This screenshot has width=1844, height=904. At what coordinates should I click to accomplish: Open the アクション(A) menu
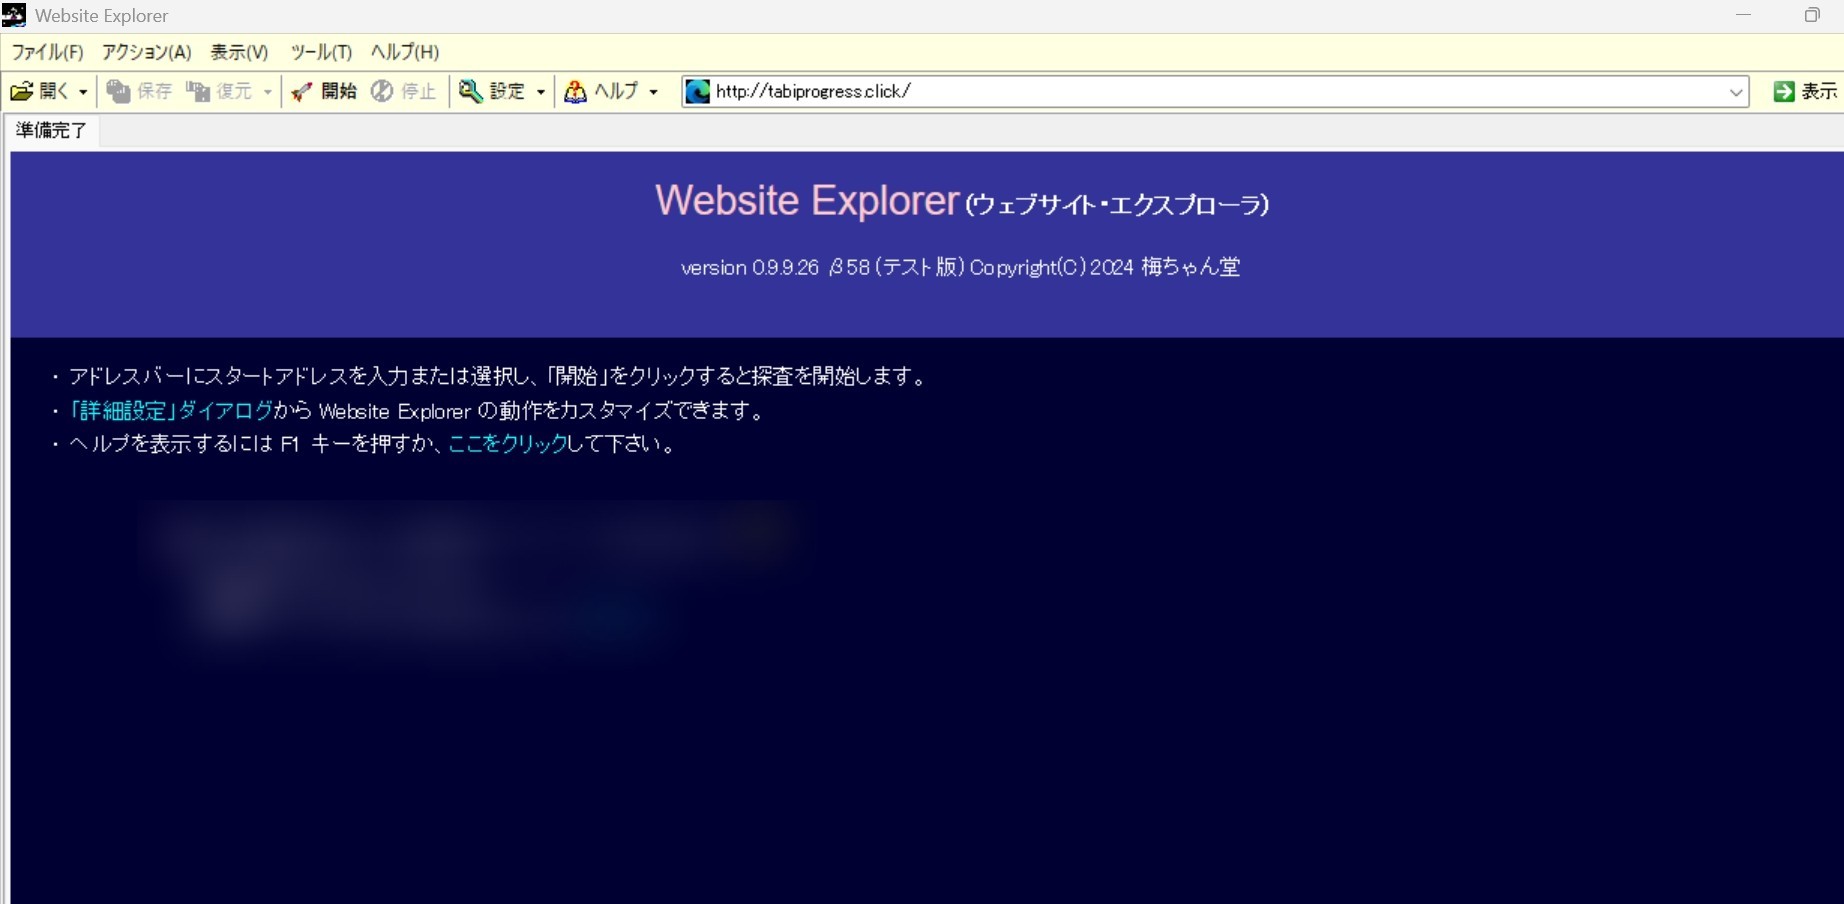146,52
